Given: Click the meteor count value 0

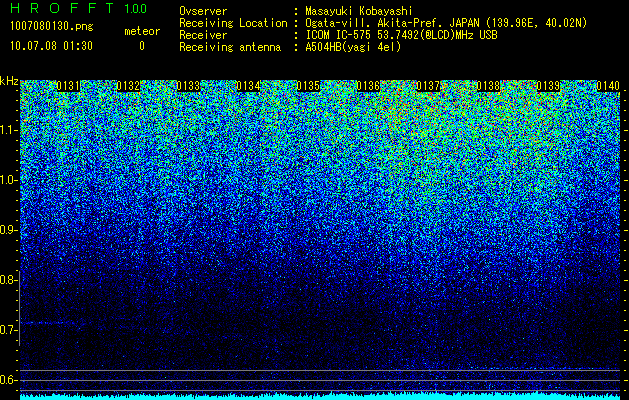Looking at the screenshot, I should 142,46.
